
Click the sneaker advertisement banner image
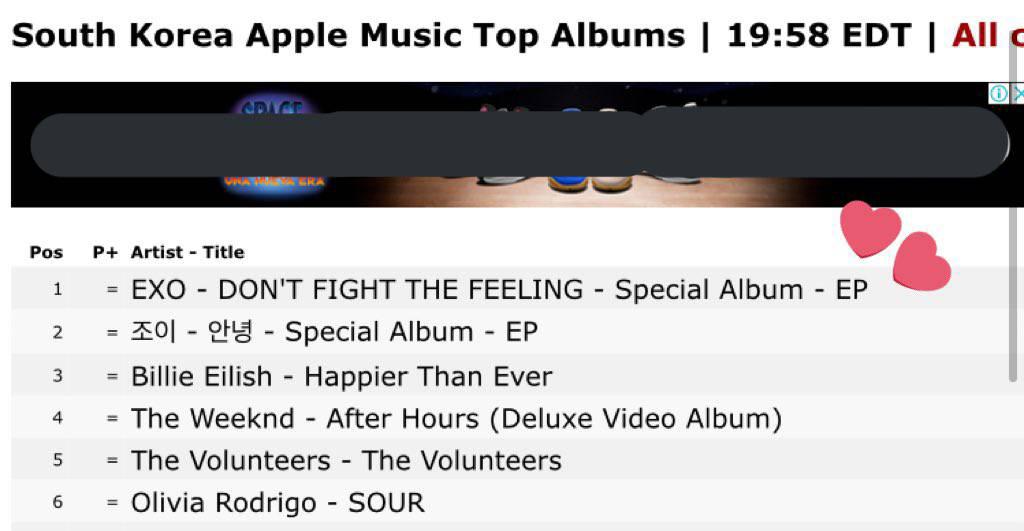tap(511, 144)
